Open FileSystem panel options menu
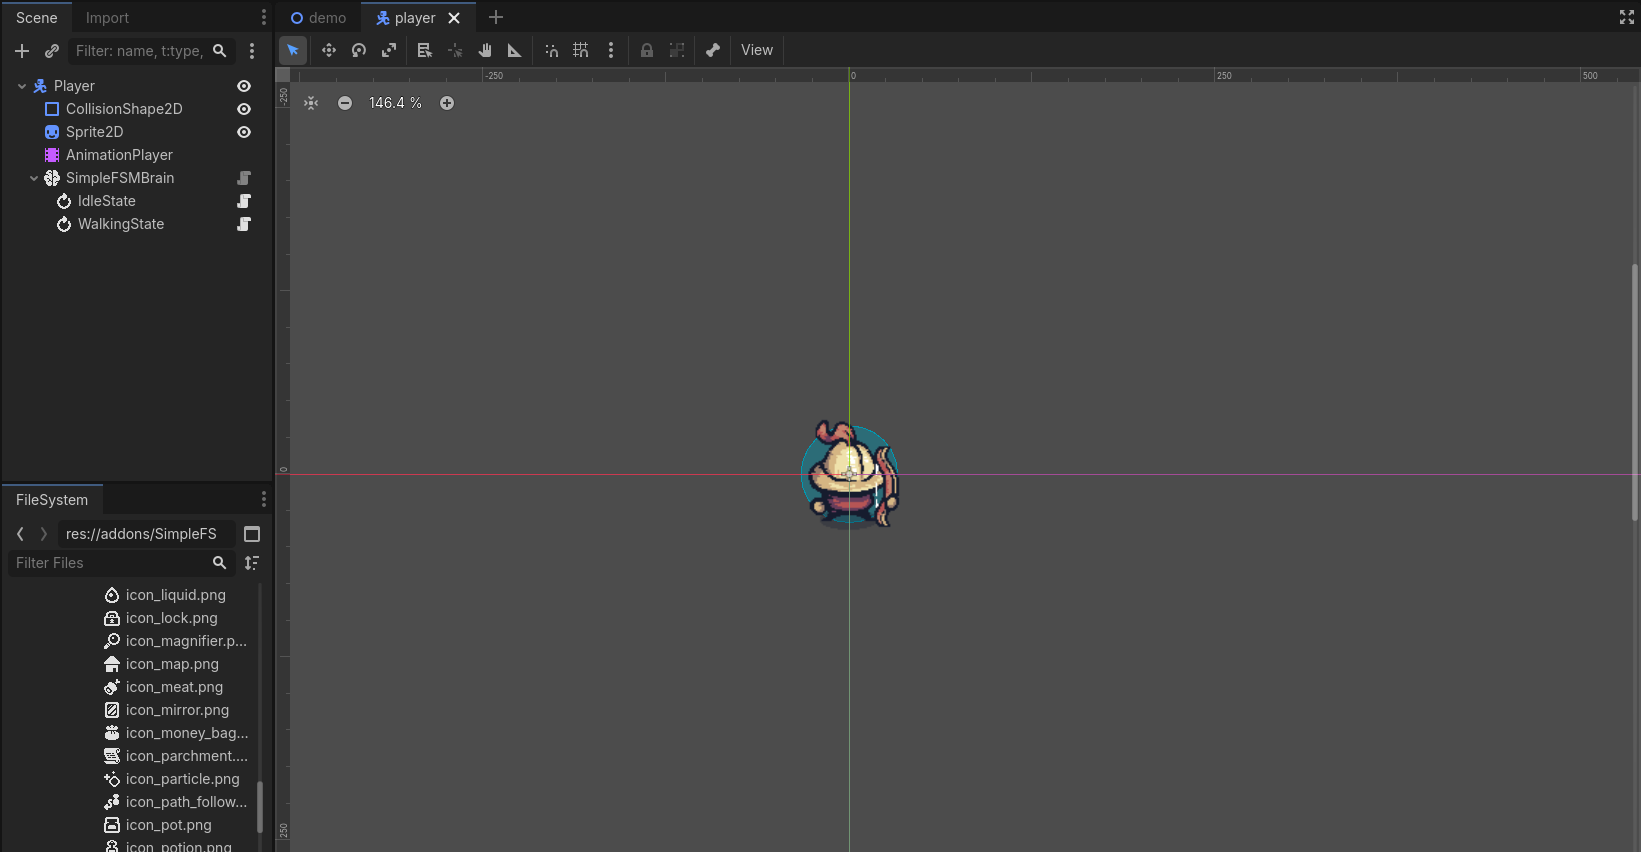1641x852 pixels. 264,499
